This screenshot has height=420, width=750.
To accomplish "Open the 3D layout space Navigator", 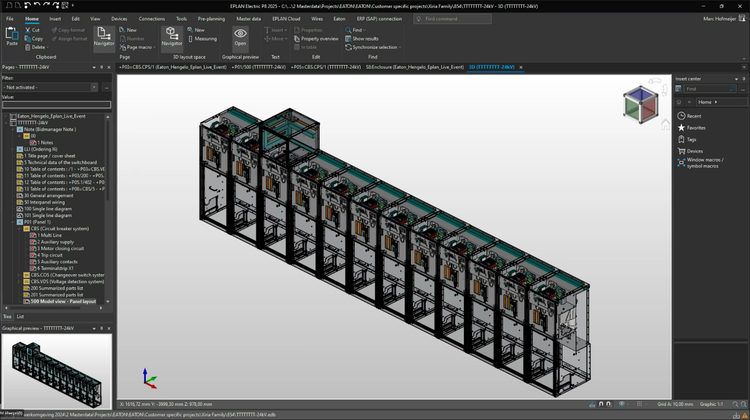I will pos(172,38).
